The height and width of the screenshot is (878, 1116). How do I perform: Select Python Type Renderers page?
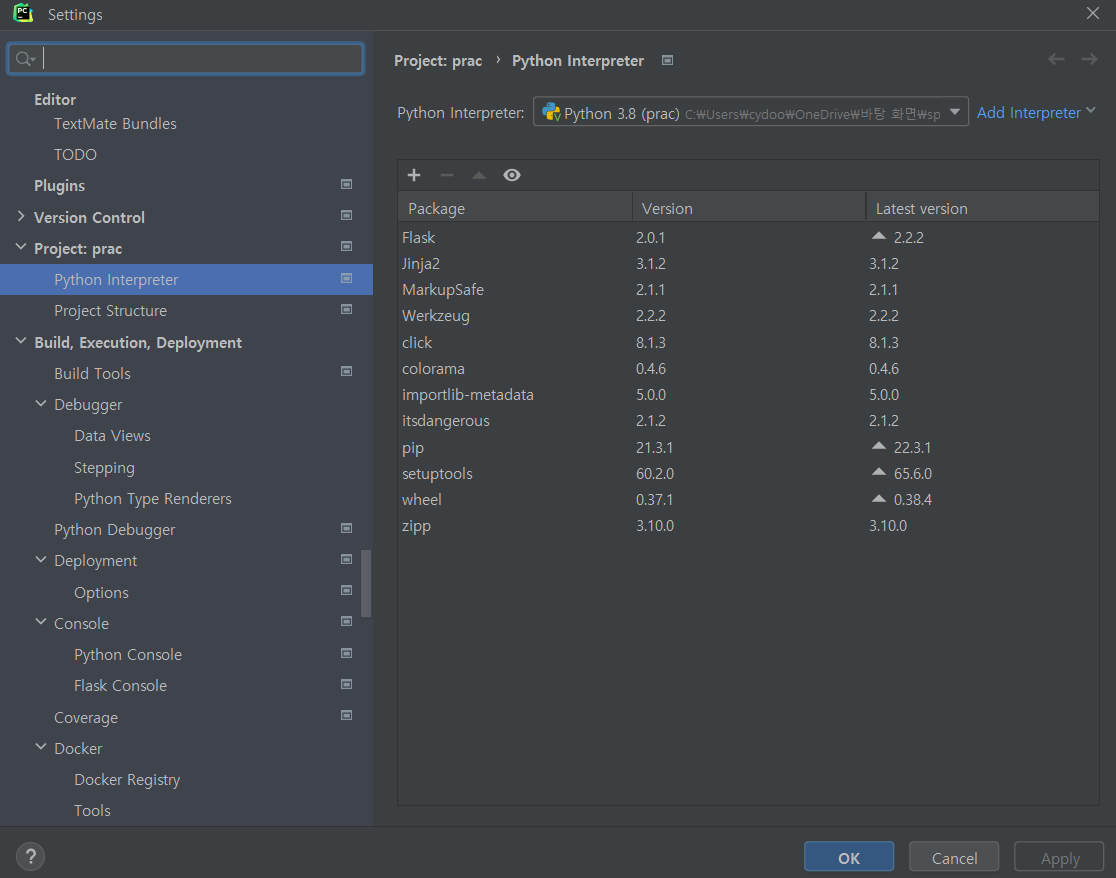(x=153, y=499)
